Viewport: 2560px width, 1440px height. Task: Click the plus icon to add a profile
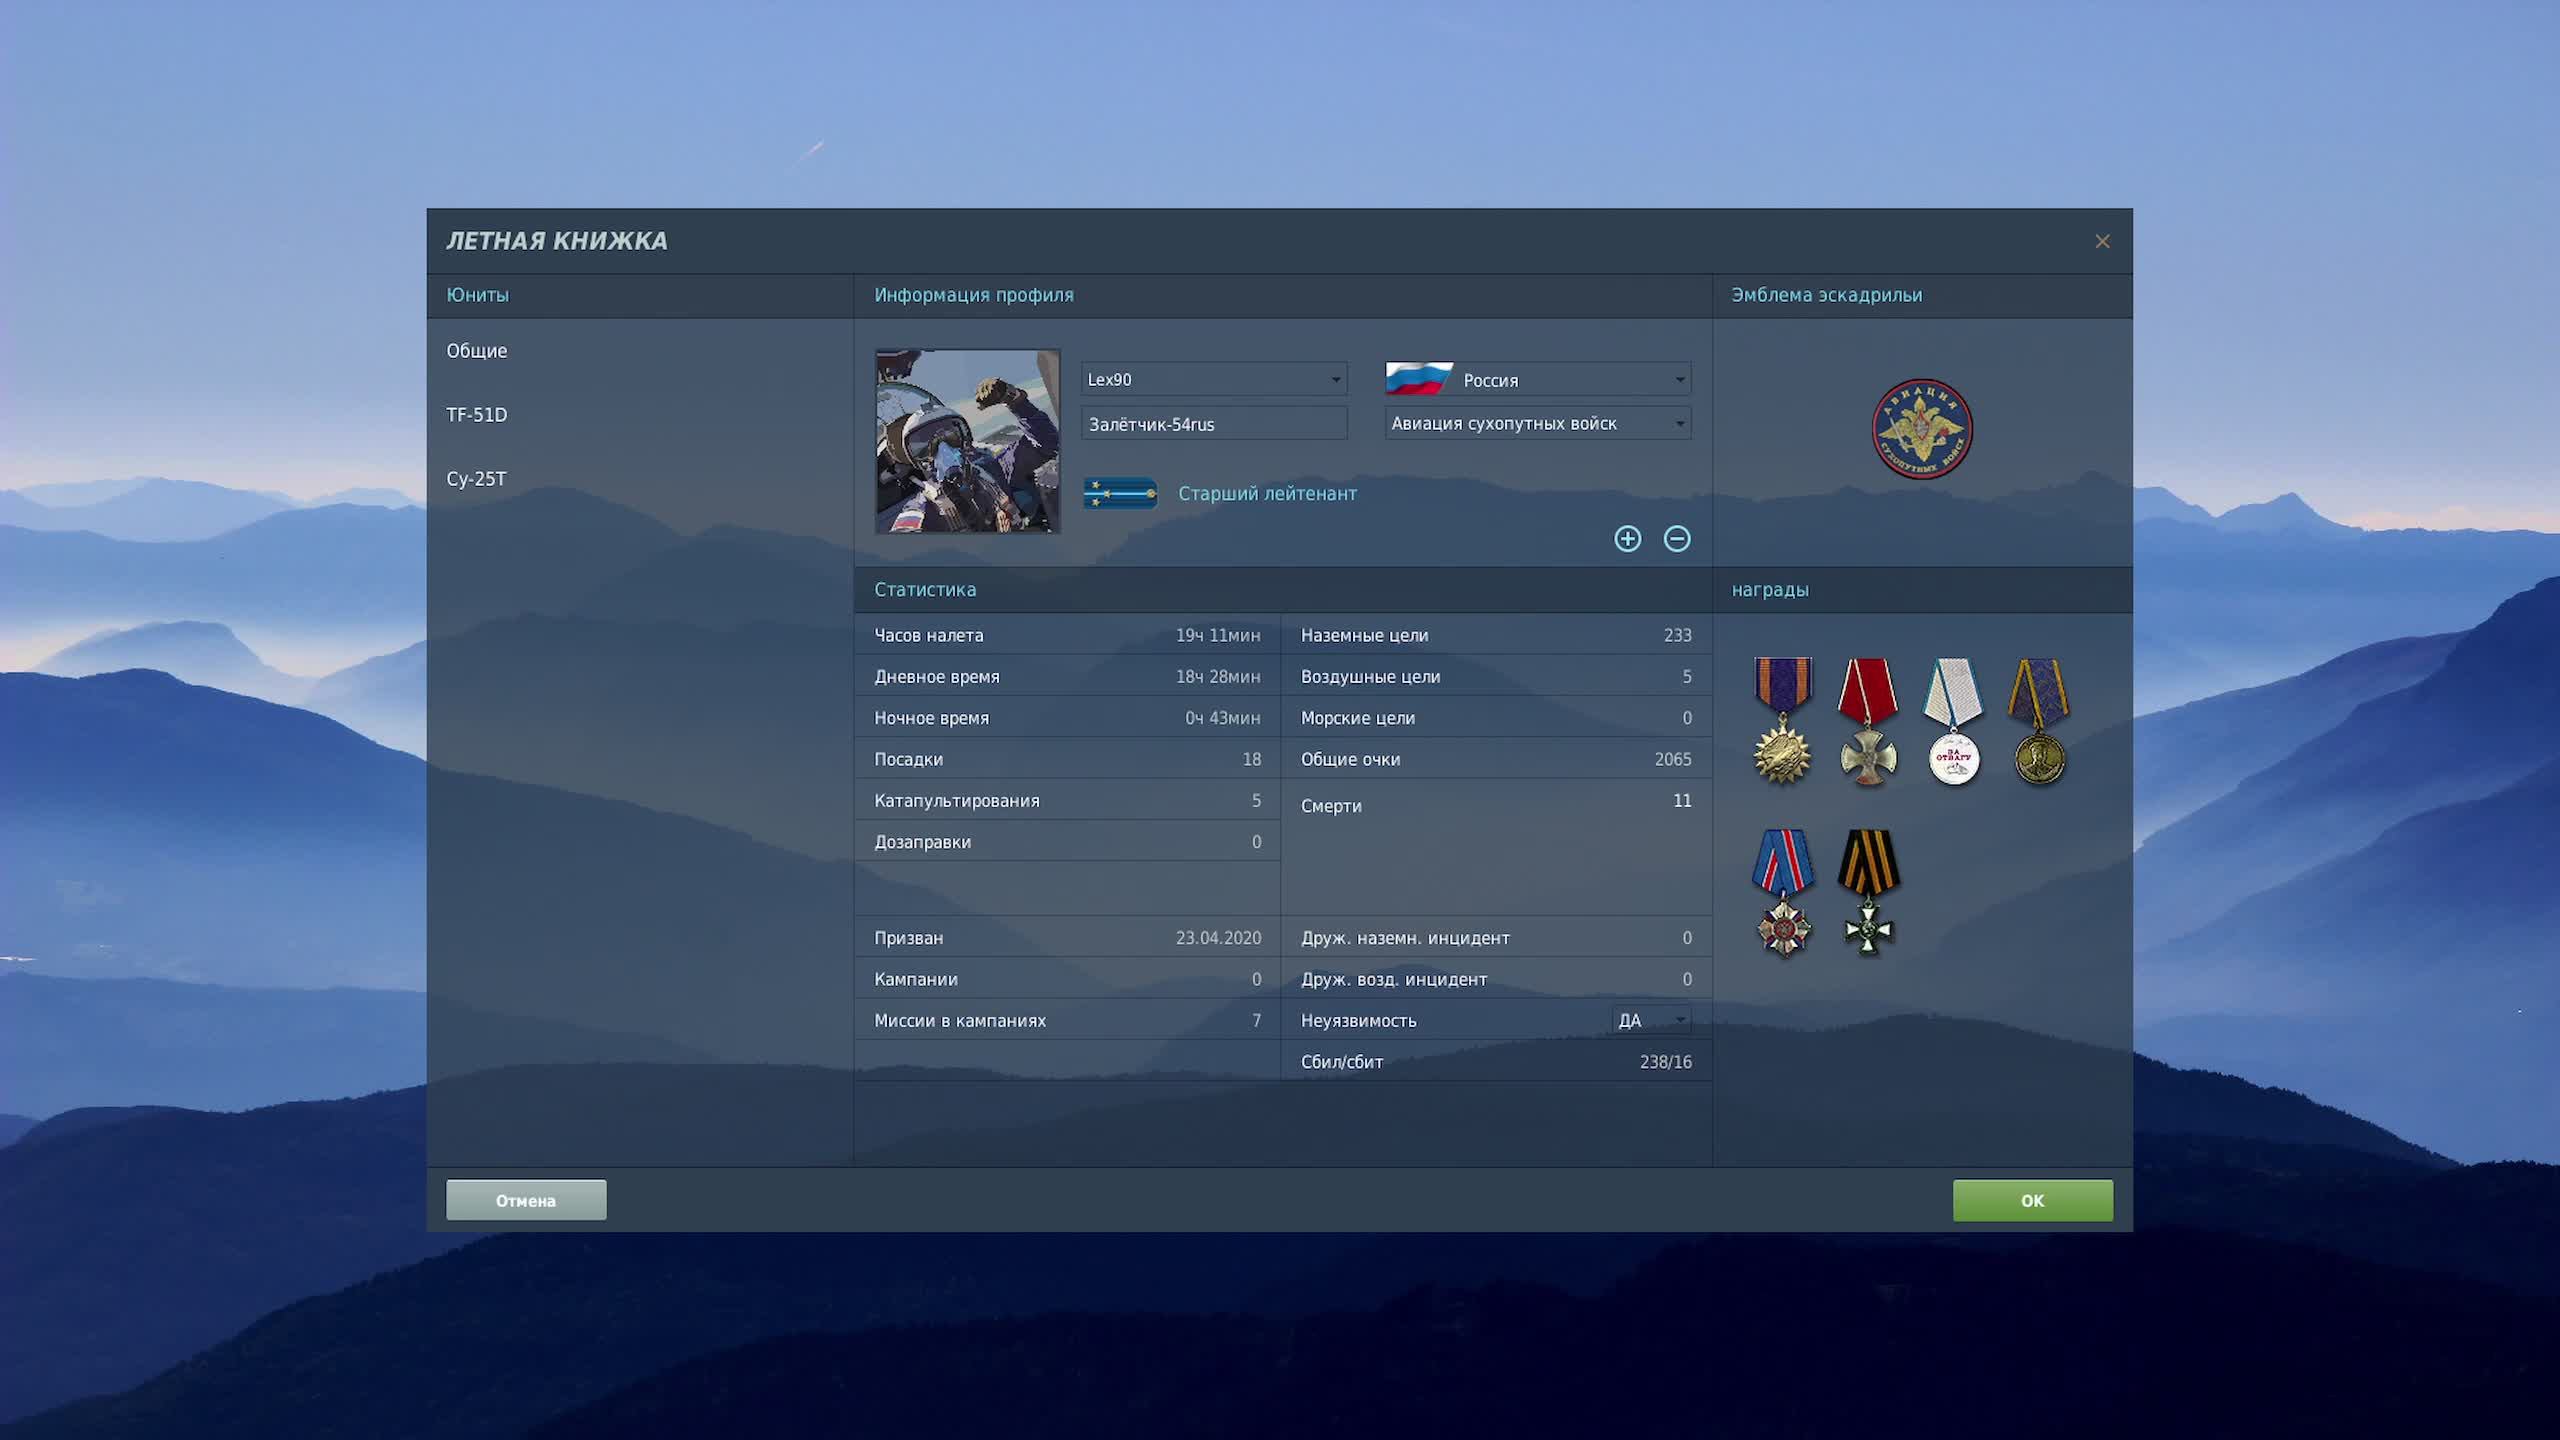click(1627, 539)
